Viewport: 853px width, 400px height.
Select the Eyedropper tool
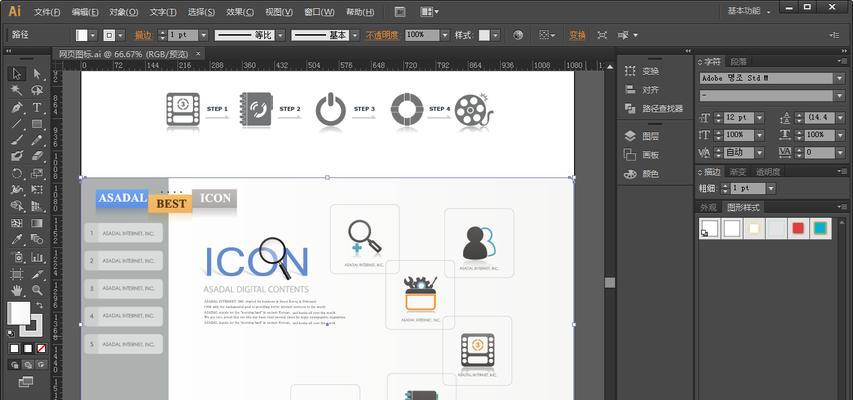click(17, 239)
